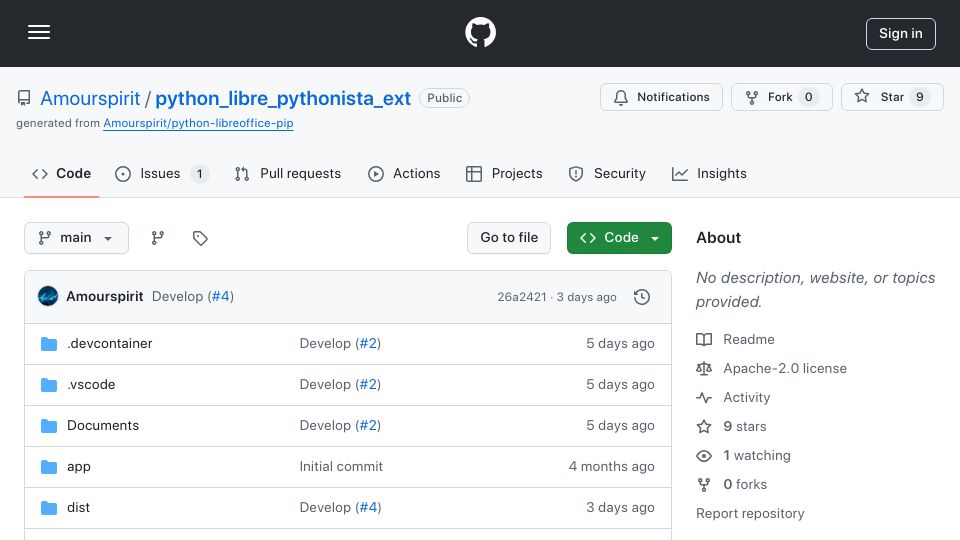Click the '4 months ago' timestamp on app row
960x540 pixels.
point(611,467)
